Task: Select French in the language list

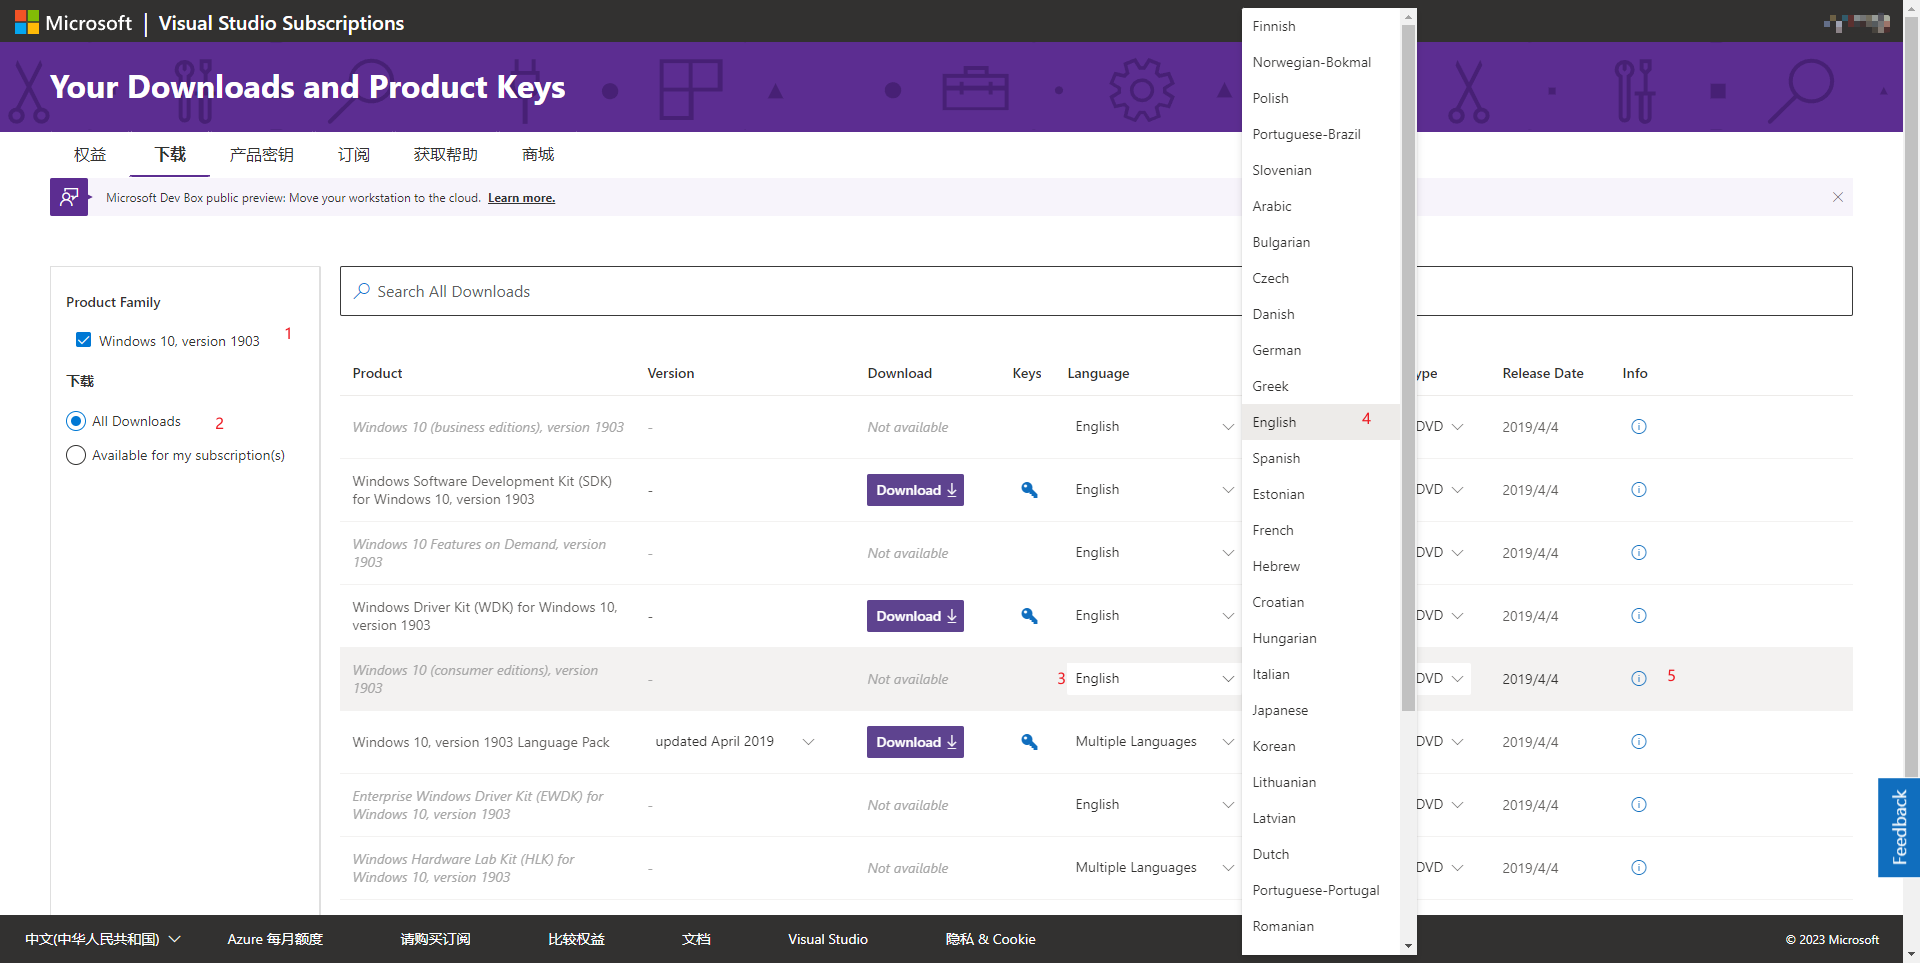Action: [x=1320, y=530]
